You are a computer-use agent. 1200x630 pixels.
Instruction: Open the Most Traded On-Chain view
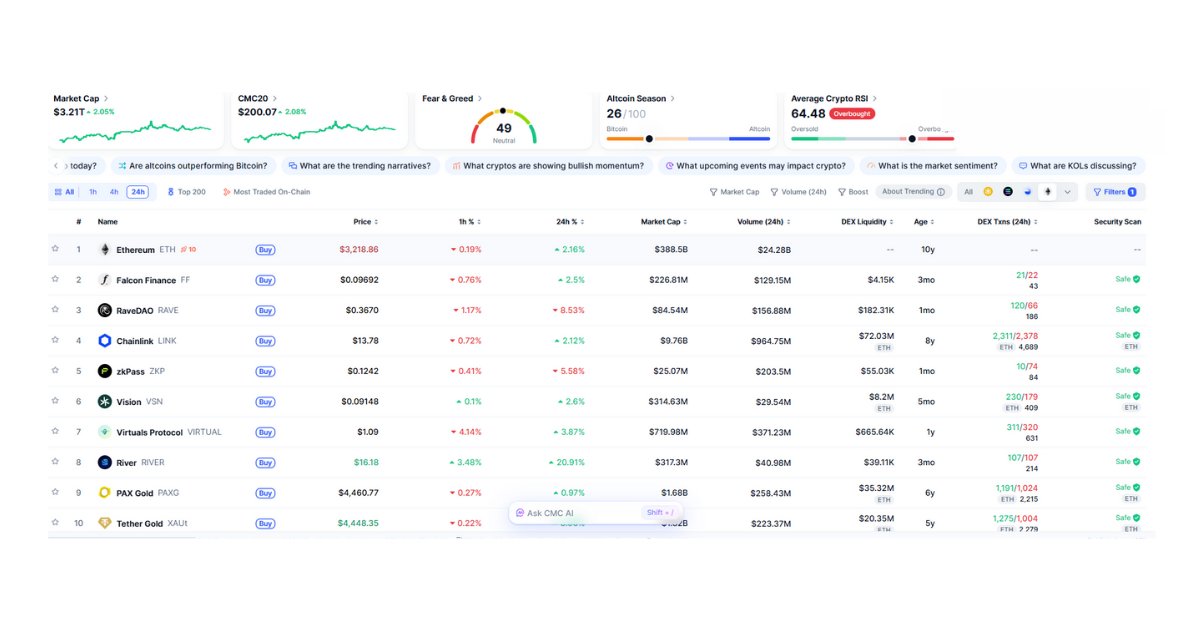tap(266, 191)
